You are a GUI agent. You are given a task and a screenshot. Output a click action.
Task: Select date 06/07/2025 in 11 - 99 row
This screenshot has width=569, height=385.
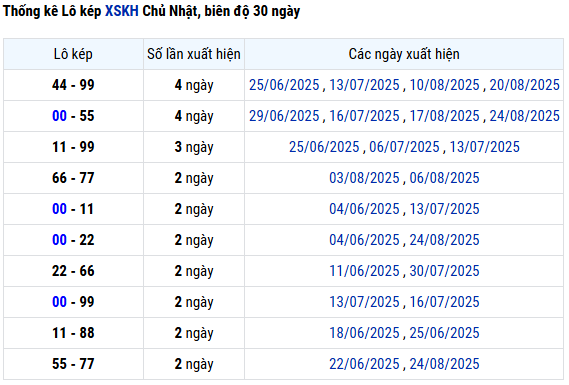point(404,147)
